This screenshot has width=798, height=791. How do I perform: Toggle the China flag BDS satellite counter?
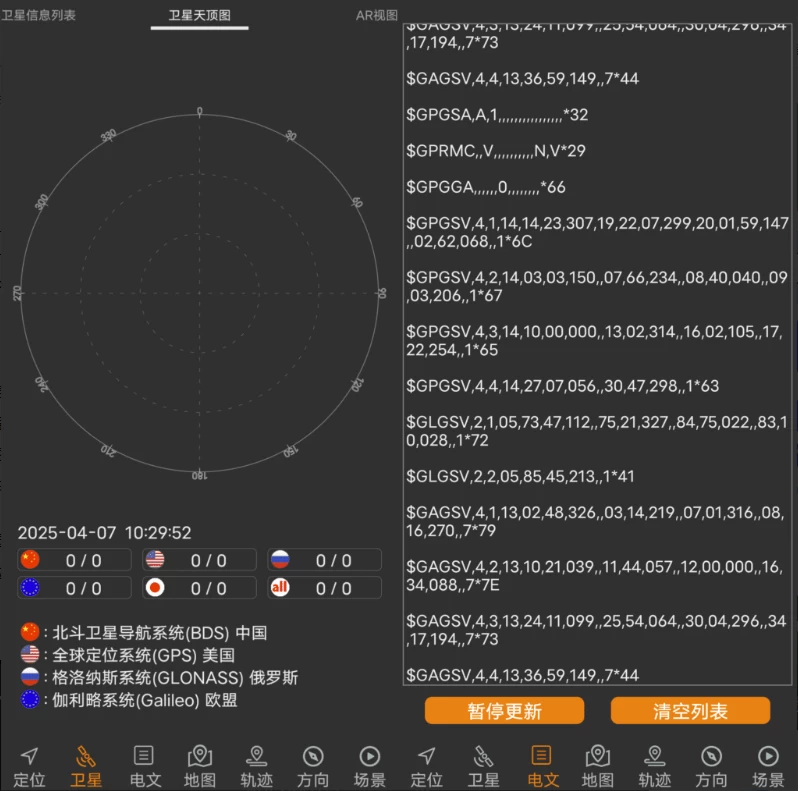(75, 560)
